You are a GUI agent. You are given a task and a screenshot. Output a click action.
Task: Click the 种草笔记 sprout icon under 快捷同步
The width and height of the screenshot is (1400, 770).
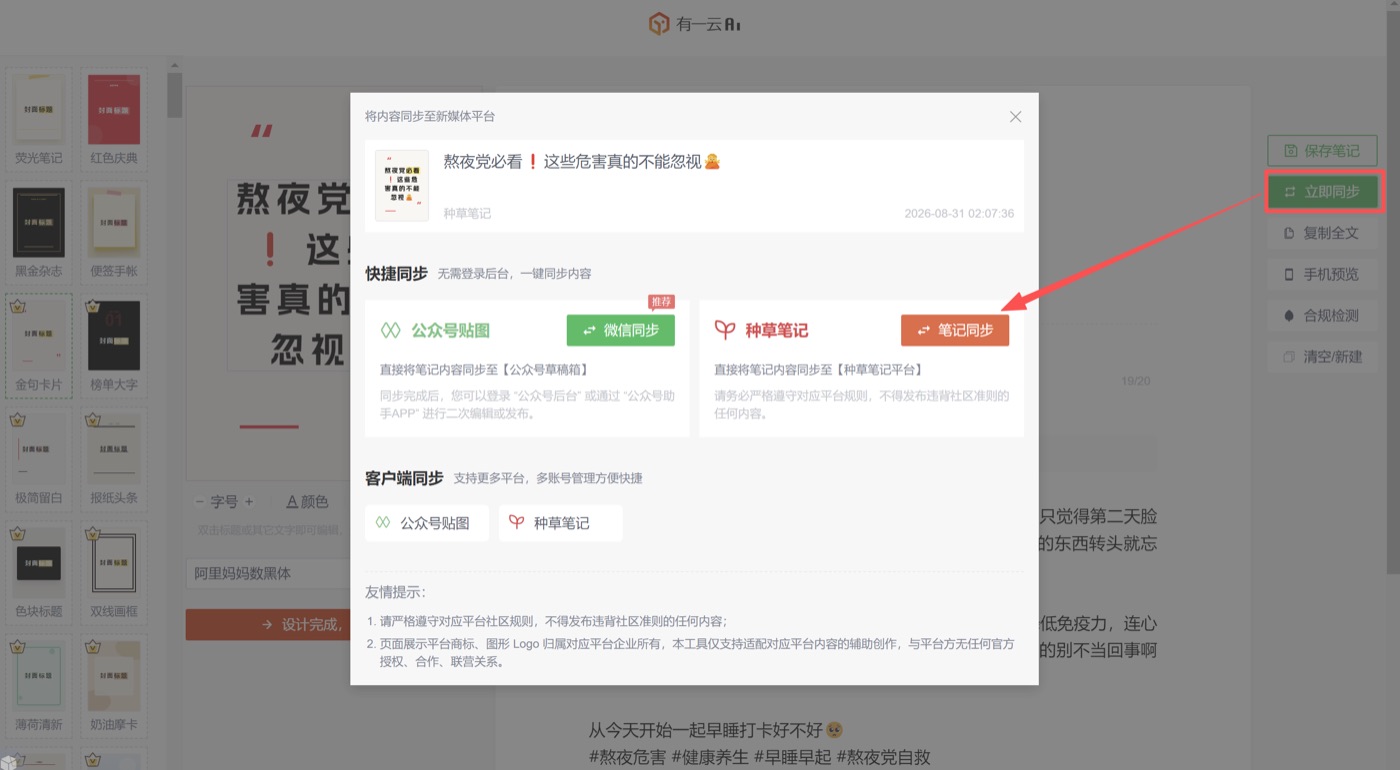724,330
